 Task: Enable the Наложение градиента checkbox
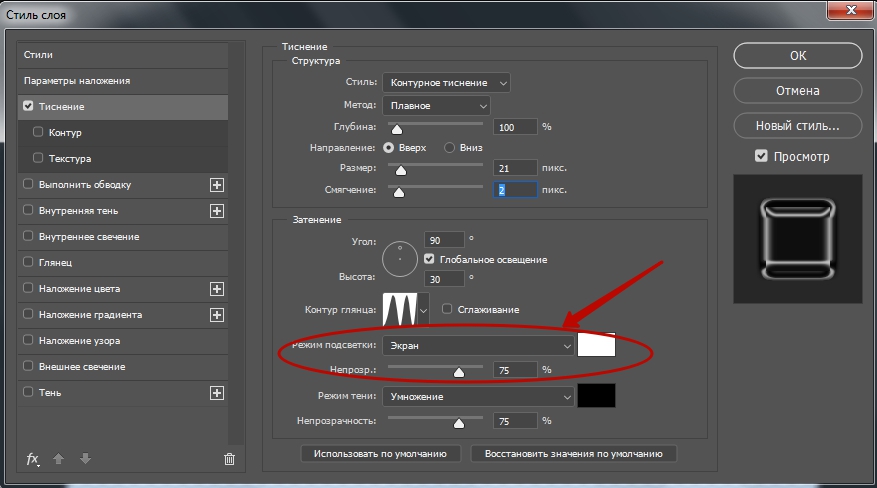(x=28, y=314)
